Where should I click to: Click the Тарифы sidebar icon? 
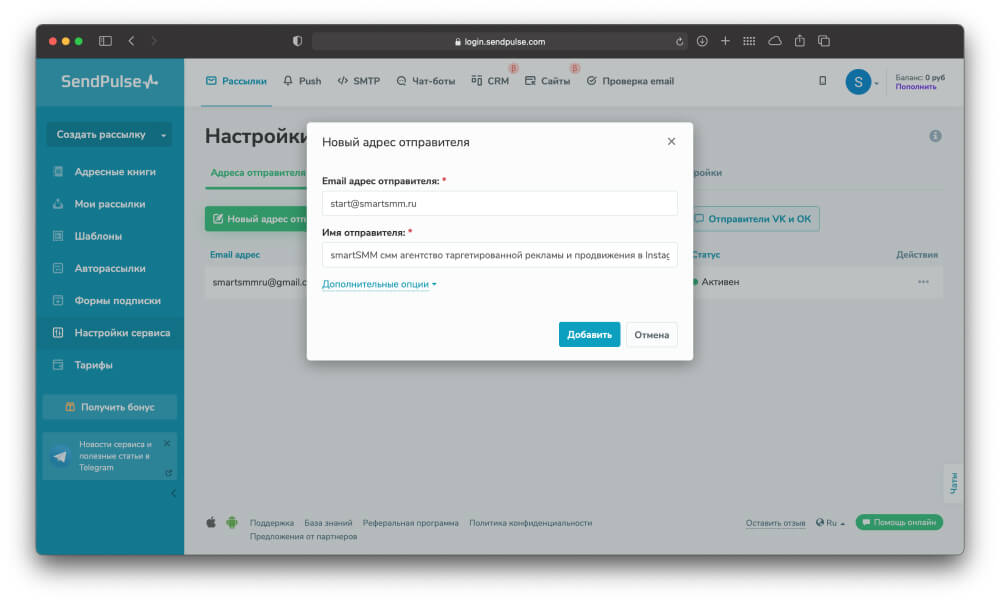pos(58,365)
